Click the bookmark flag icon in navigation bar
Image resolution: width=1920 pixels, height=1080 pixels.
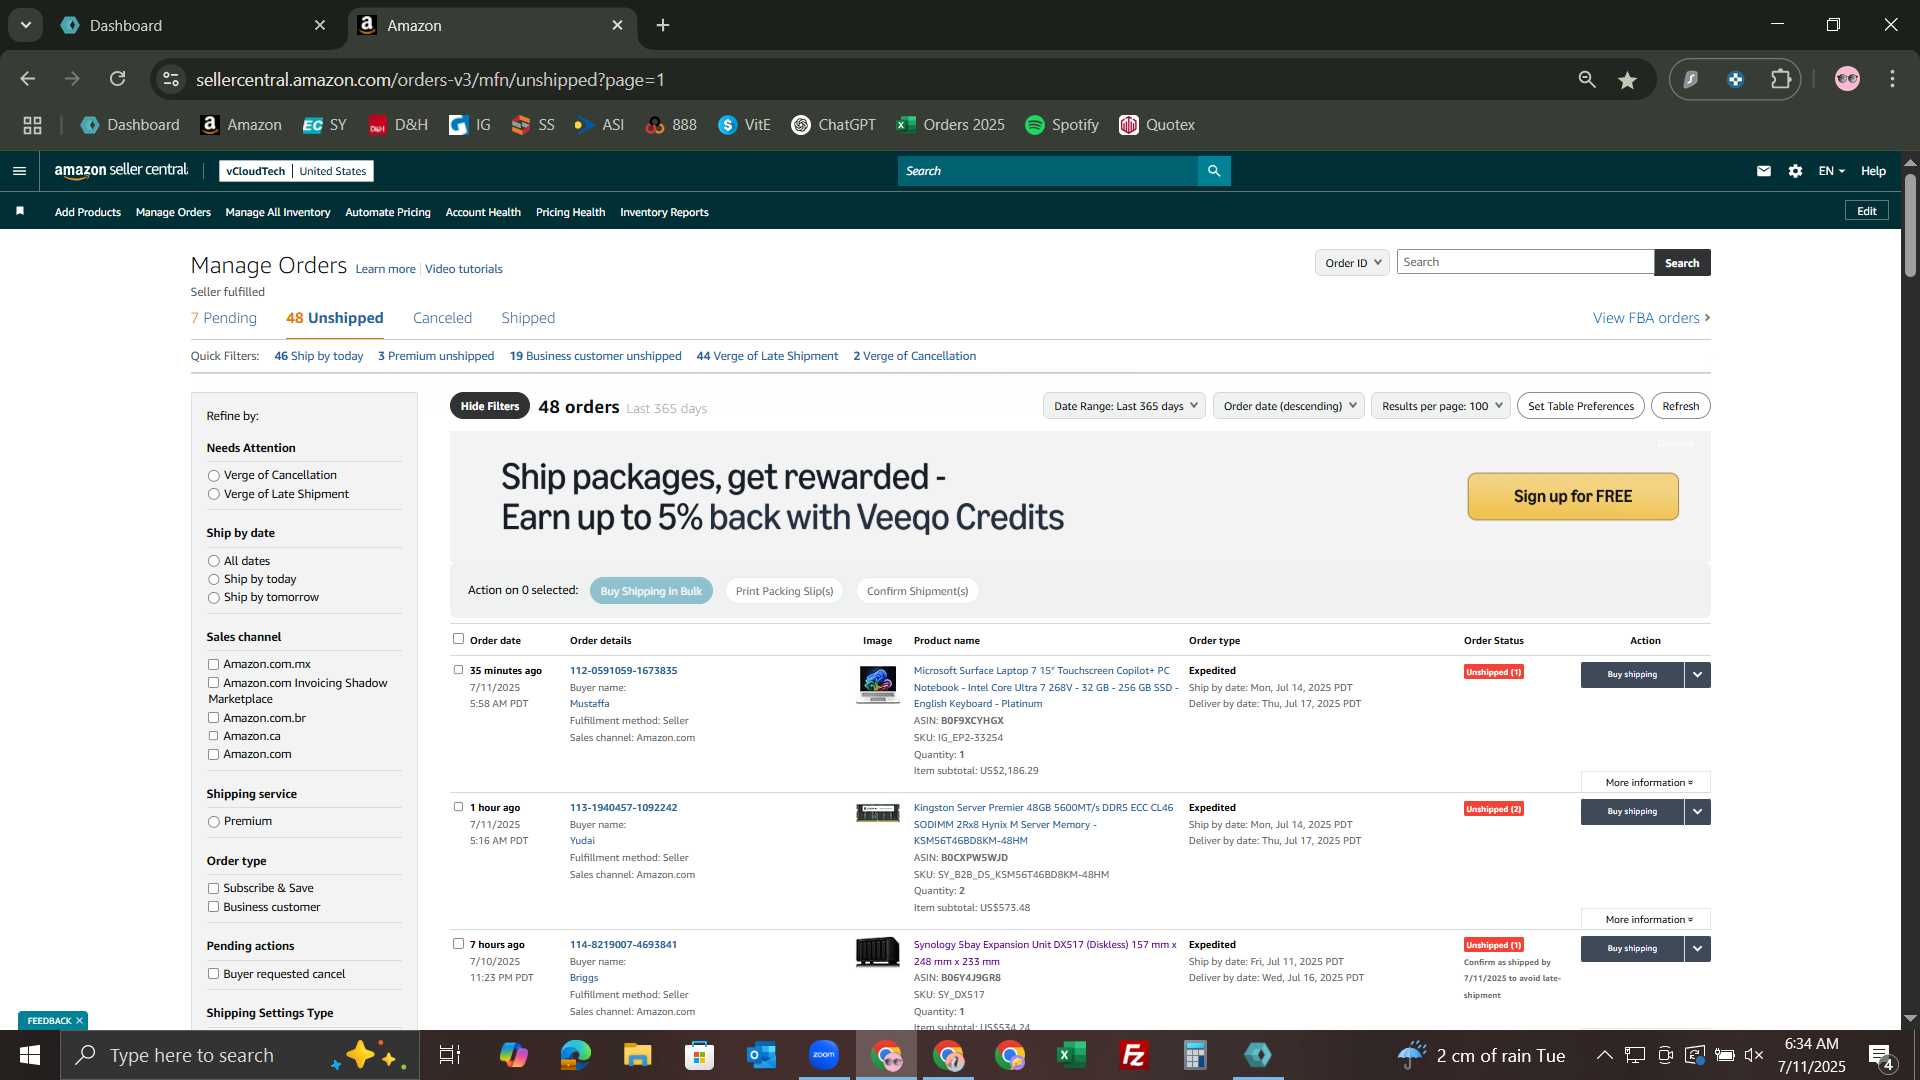tap(20, 211)
